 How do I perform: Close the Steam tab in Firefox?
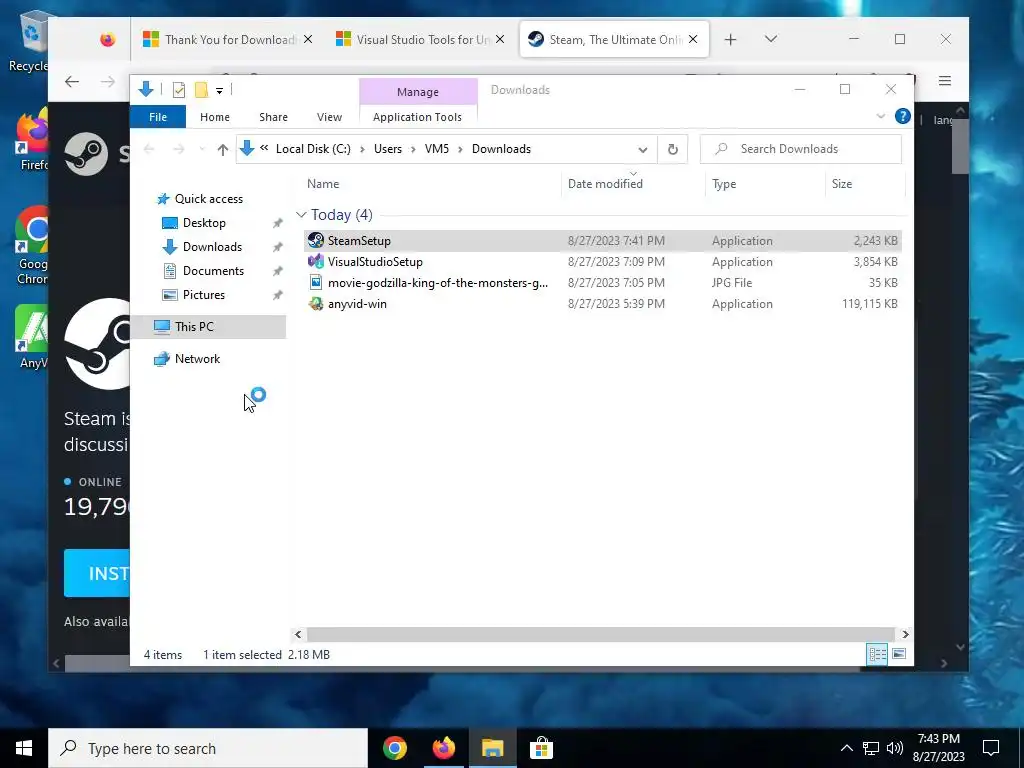tap(693, 39)
